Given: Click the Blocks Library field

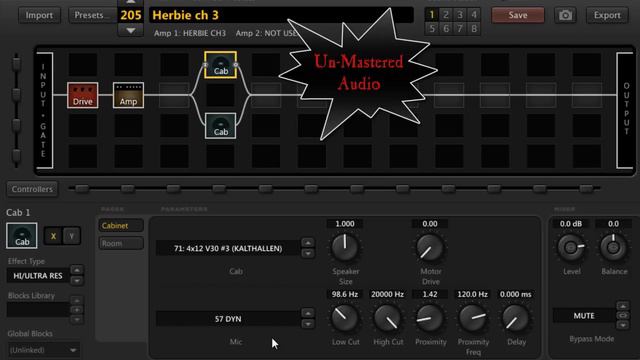Looking at the screenshot, I should tap(38, 310).
